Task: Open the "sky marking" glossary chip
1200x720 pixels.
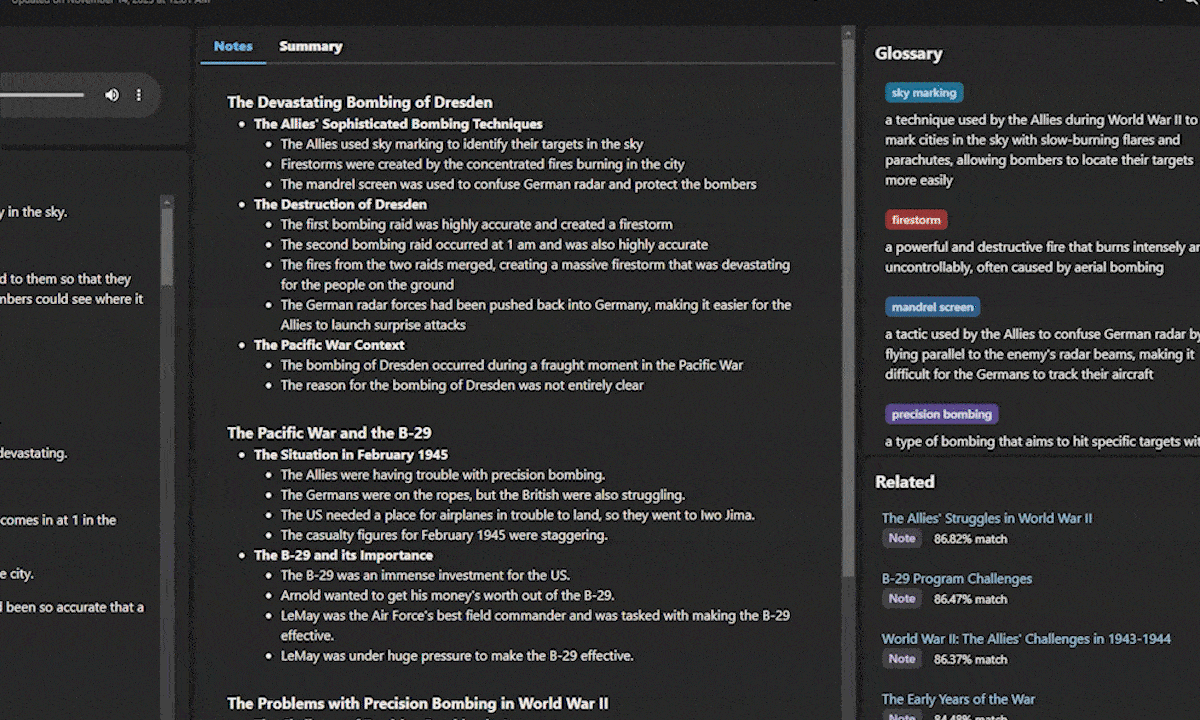Action: click(x=923, y=92)
